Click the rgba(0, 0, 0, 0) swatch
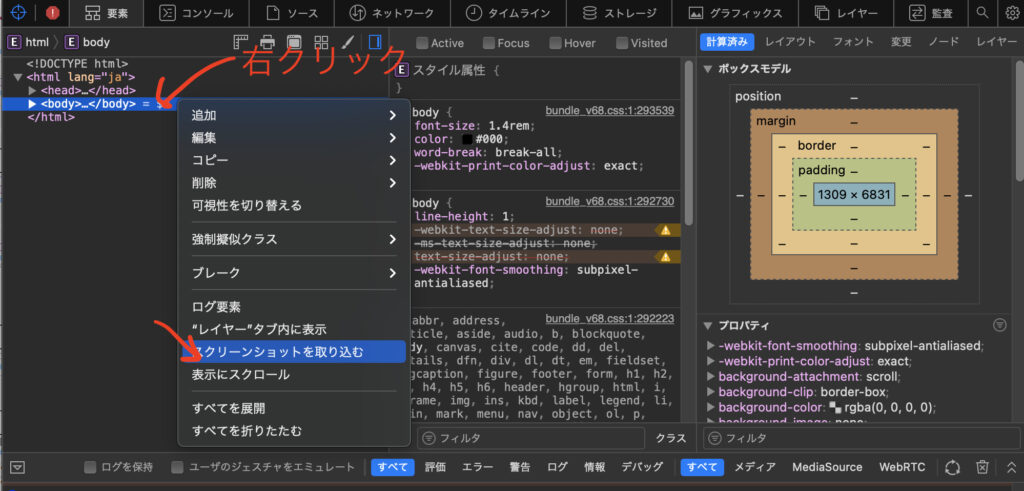Viewport: 1024px width, 491px height. (x=835, y=407)
